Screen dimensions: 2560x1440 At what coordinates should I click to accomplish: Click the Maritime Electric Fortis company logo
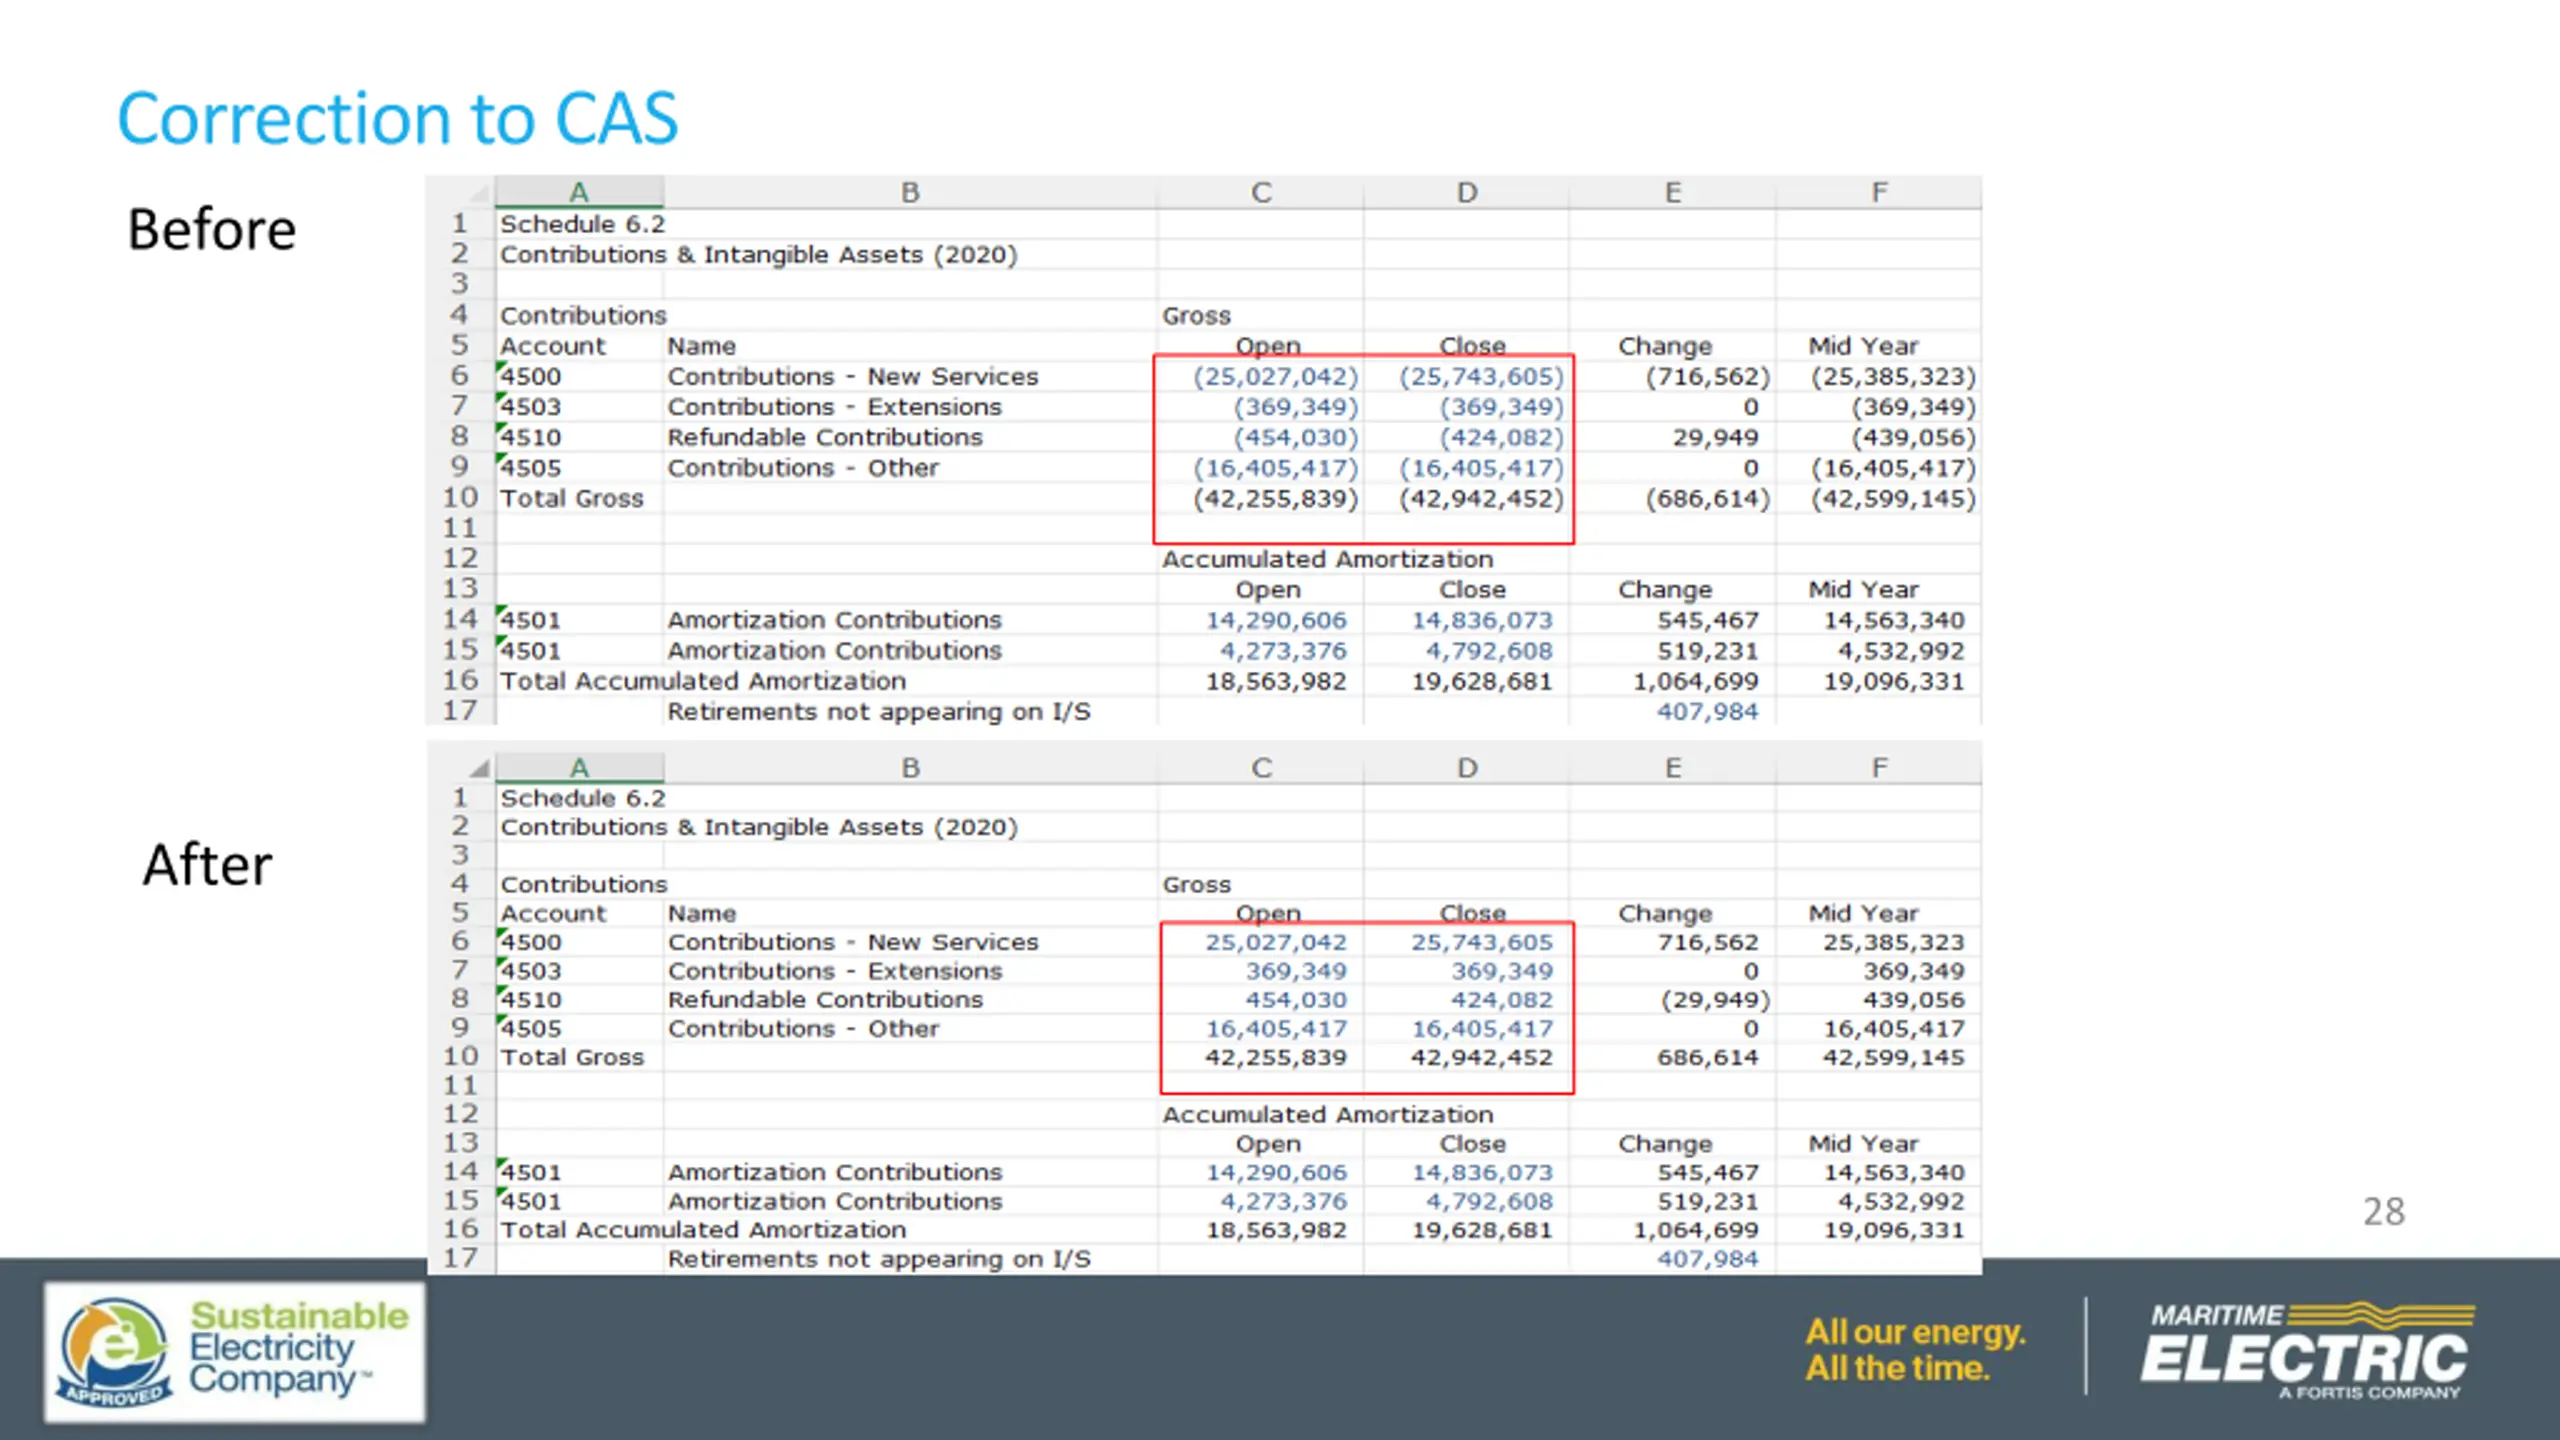(2307, 1351)
